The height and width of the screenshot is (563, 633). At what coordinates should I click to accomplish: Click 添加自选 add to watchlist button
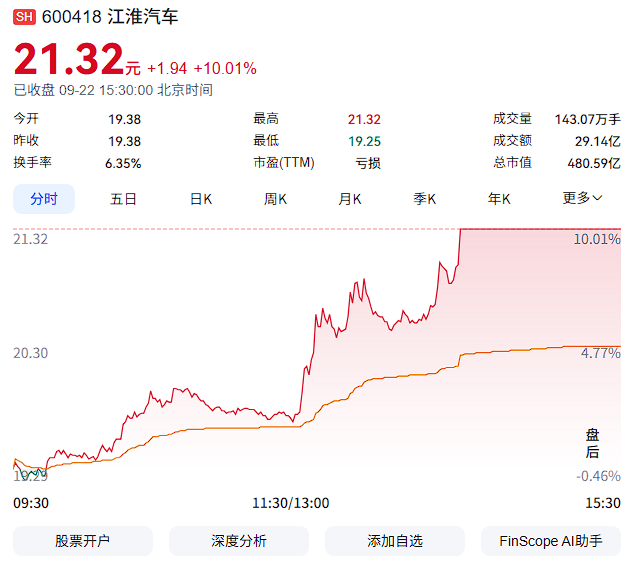click(x=395, y=541)
